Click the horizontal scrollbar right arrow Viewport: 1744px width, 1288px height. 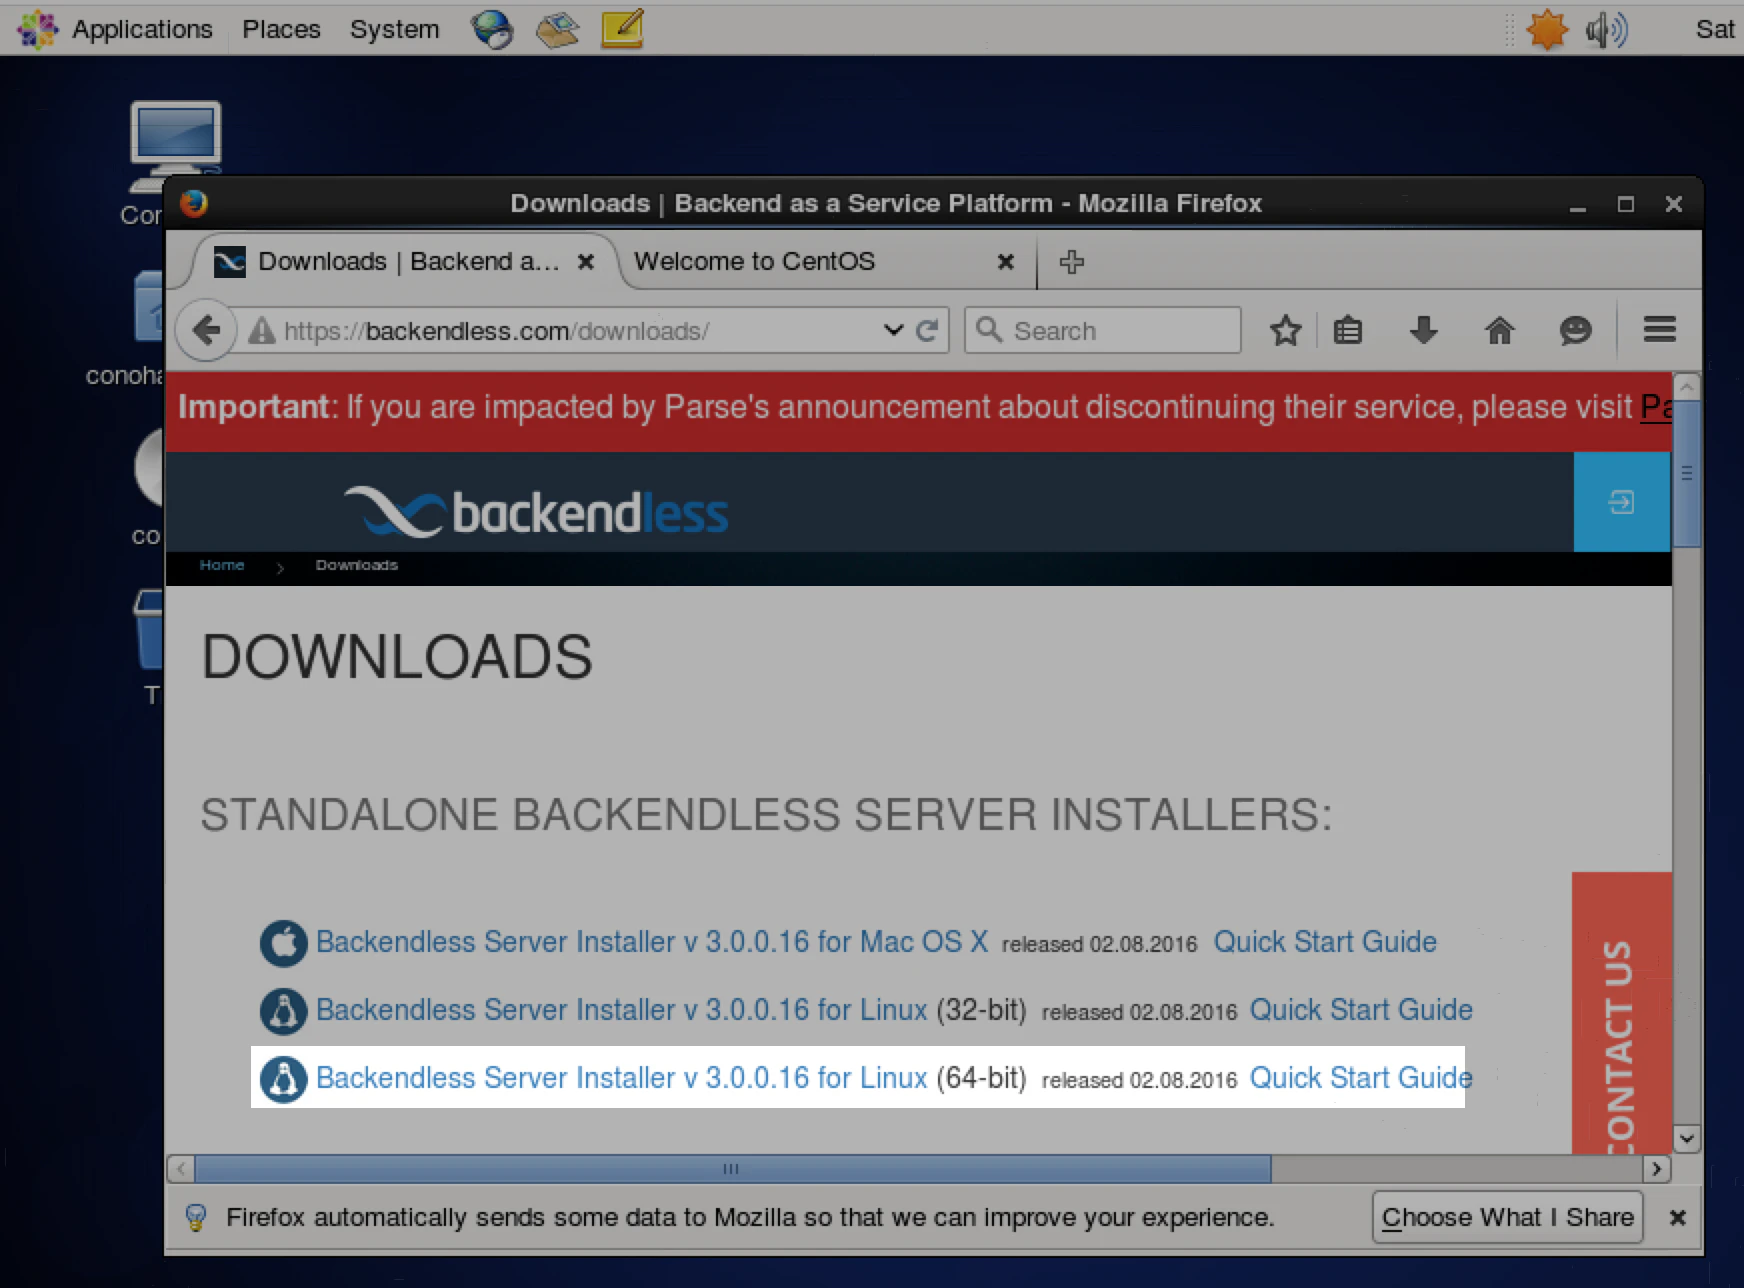(x=1657, y=1168)
